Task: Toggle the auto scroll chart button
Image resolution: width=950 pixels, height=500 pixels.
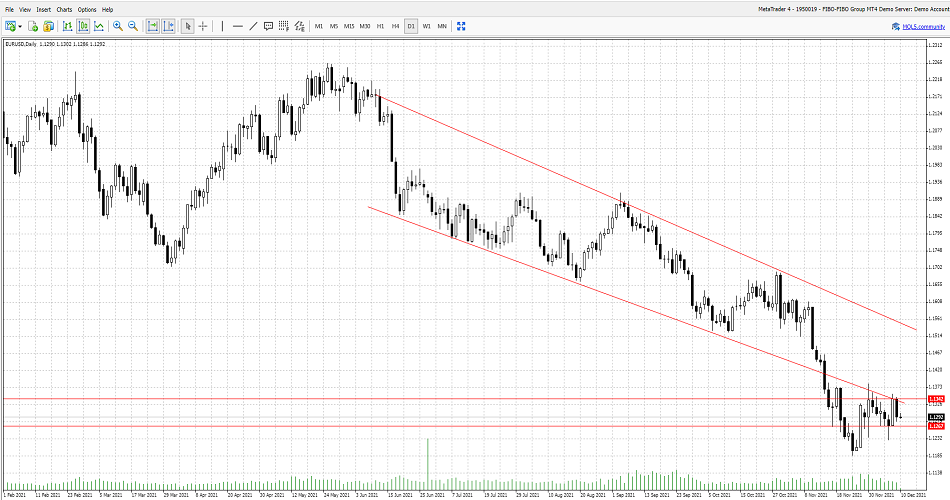Action: pos(152,26)
